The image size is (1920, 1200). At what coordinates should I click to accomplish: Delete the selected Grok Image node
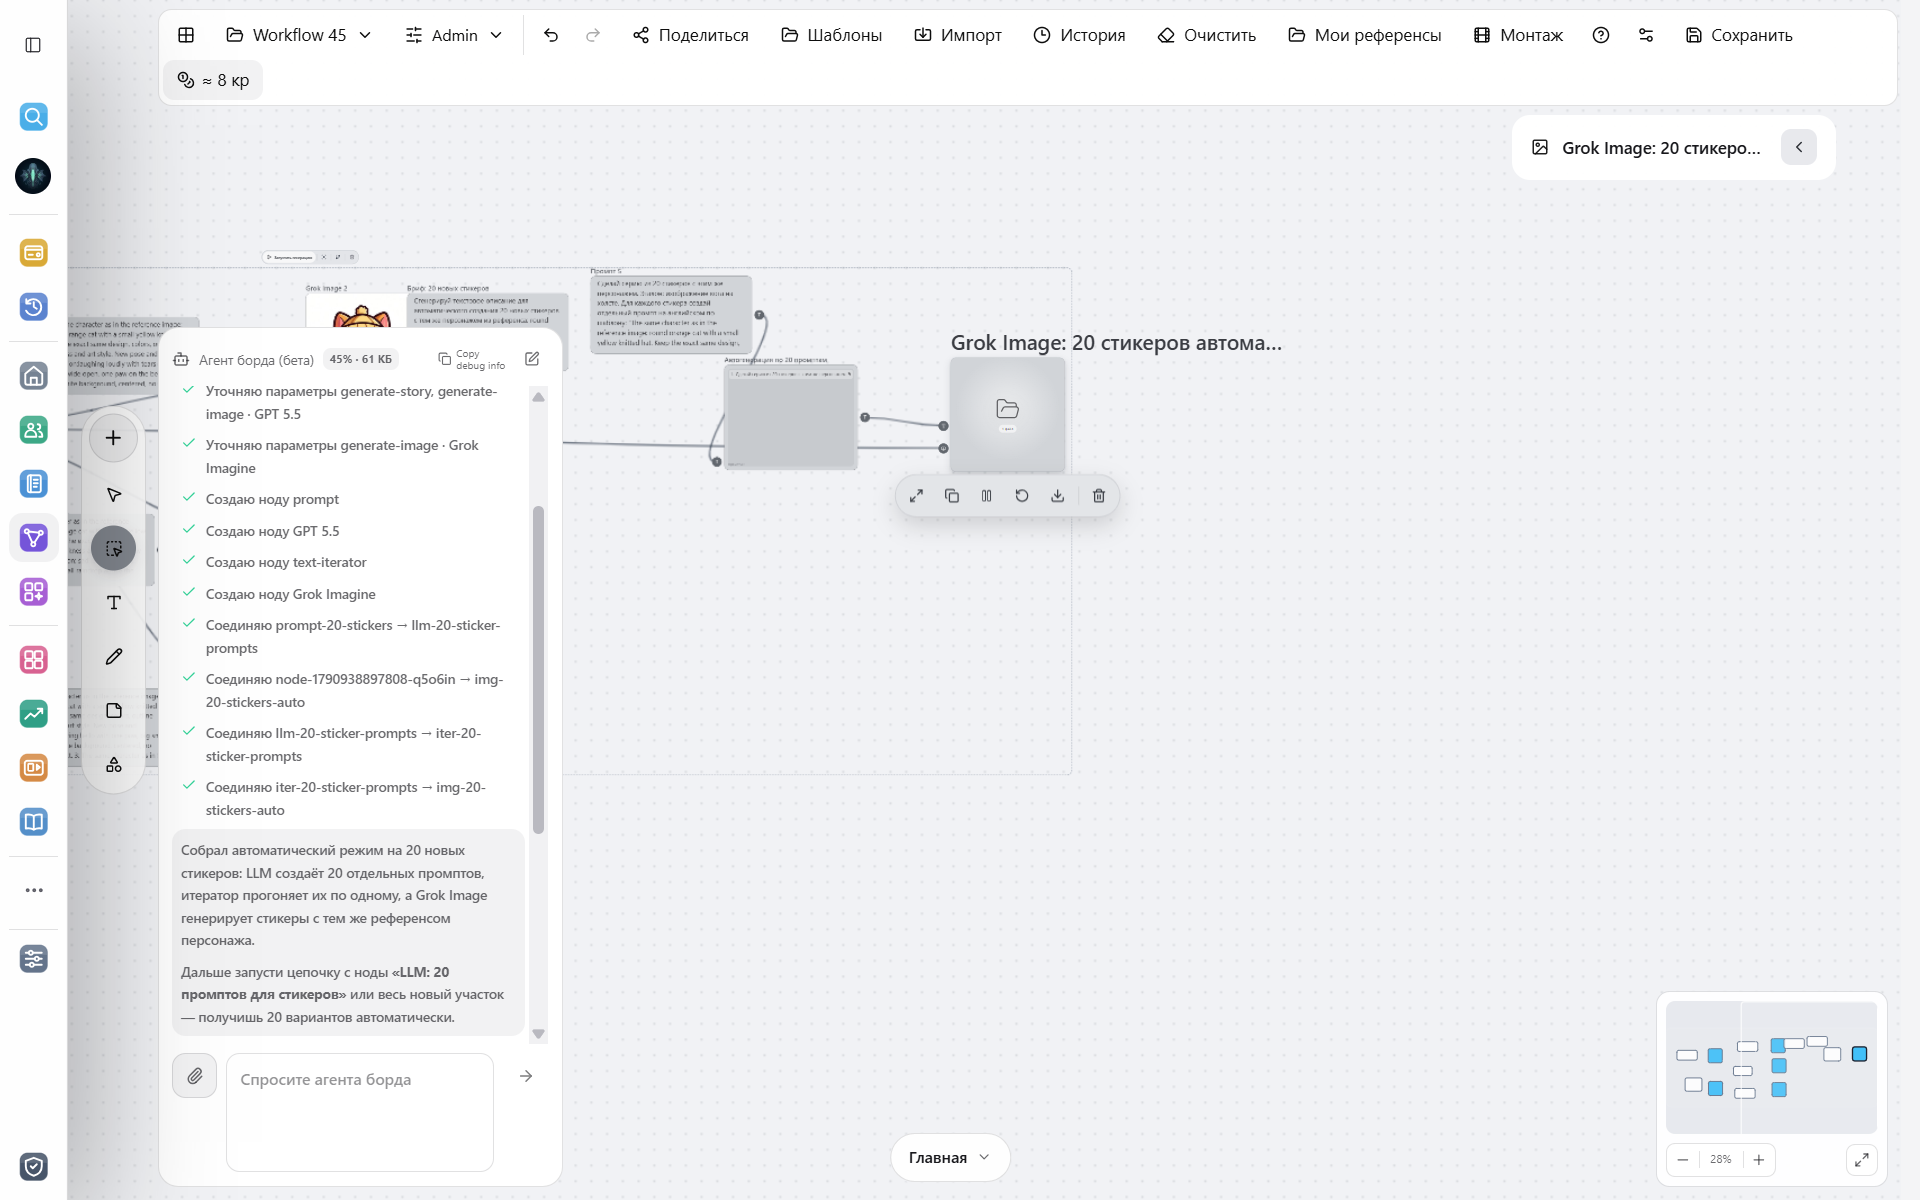tap(1099, 496)
